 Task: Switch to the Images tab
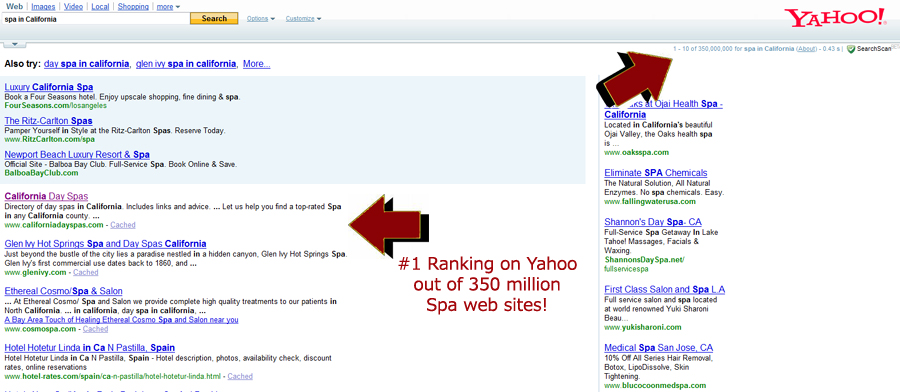point(44,7)
